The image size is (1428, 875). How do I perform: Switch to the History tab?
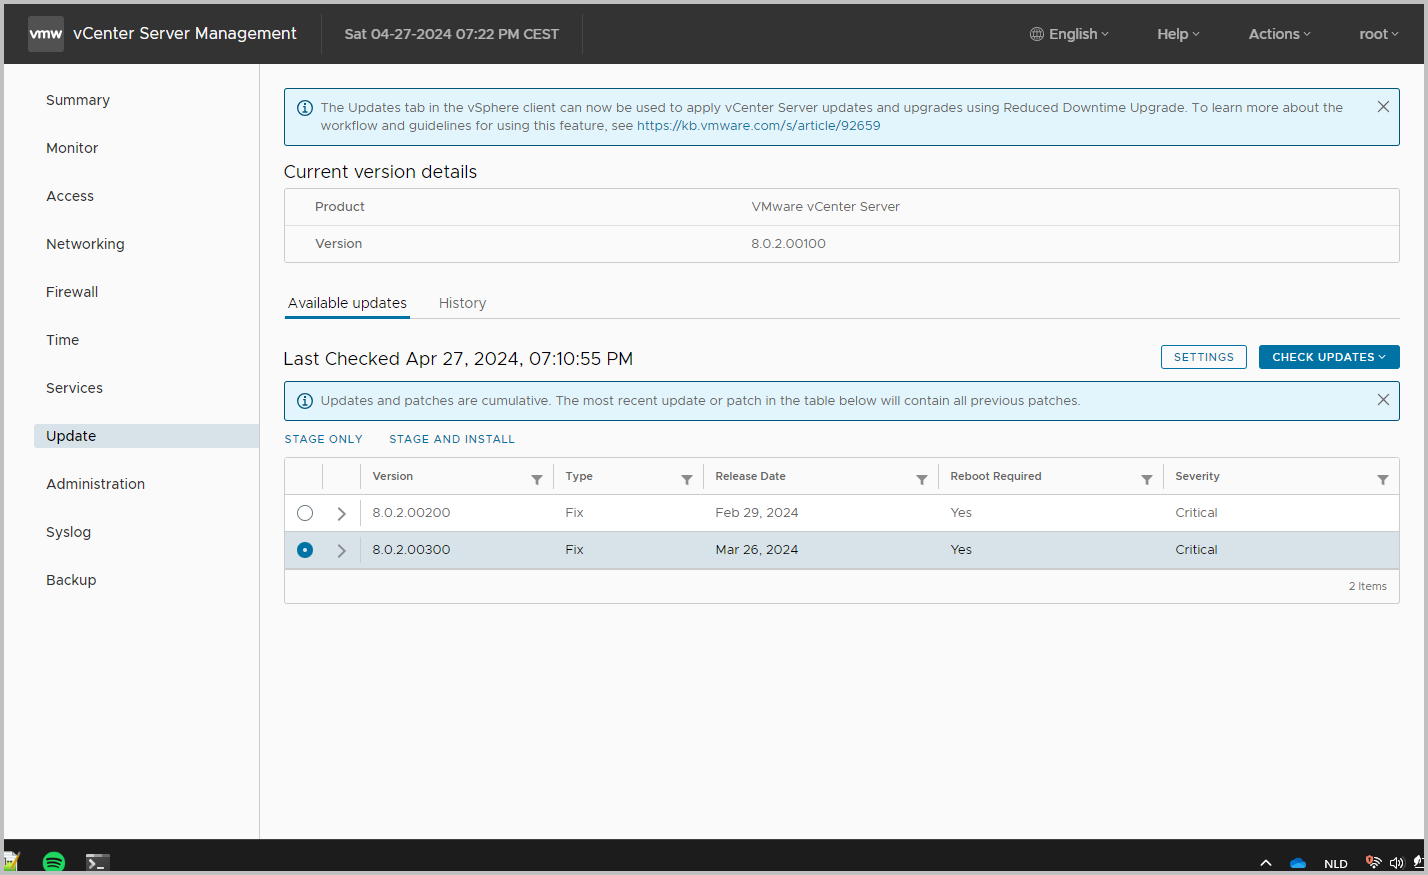[x=462, y=303]
